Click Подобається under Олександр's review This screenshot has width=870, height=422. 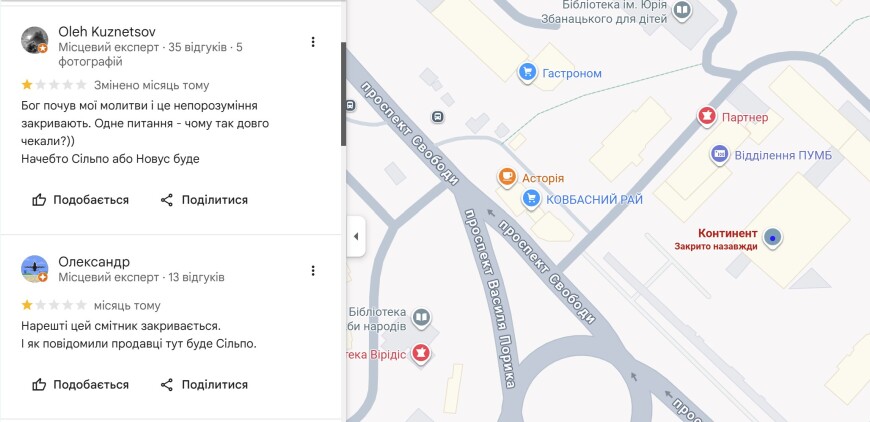81,384
